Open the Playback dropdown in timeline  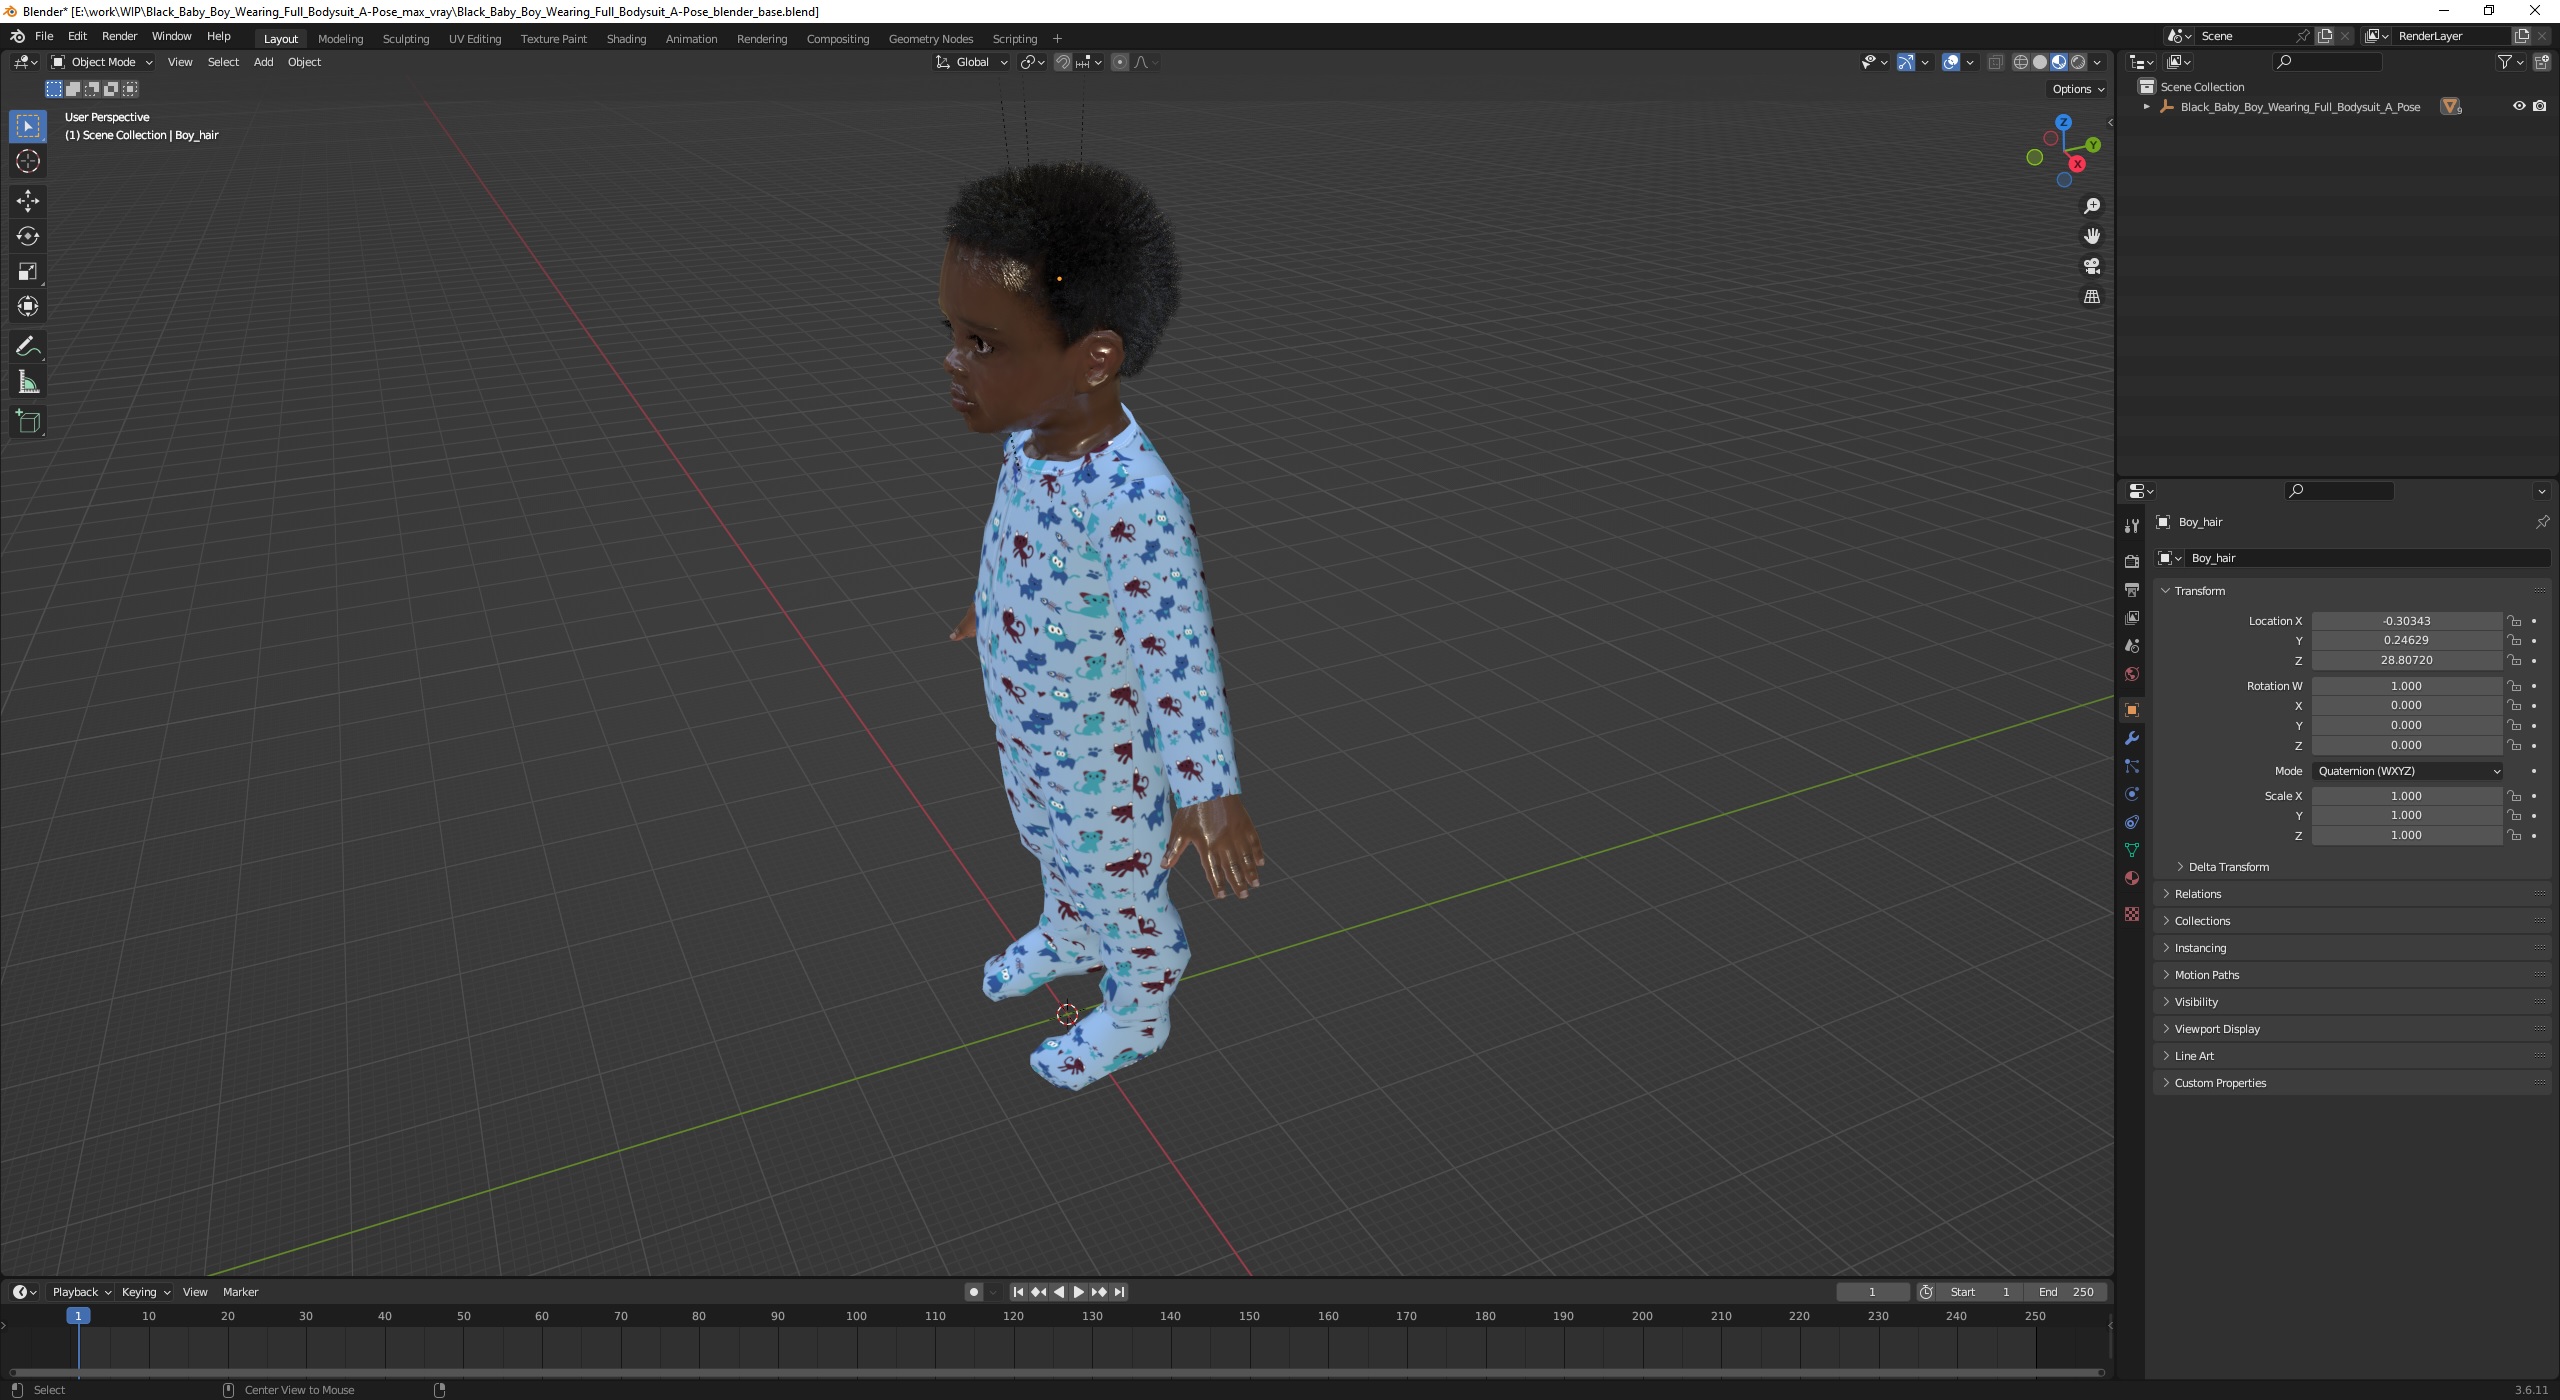point(81,1292)
